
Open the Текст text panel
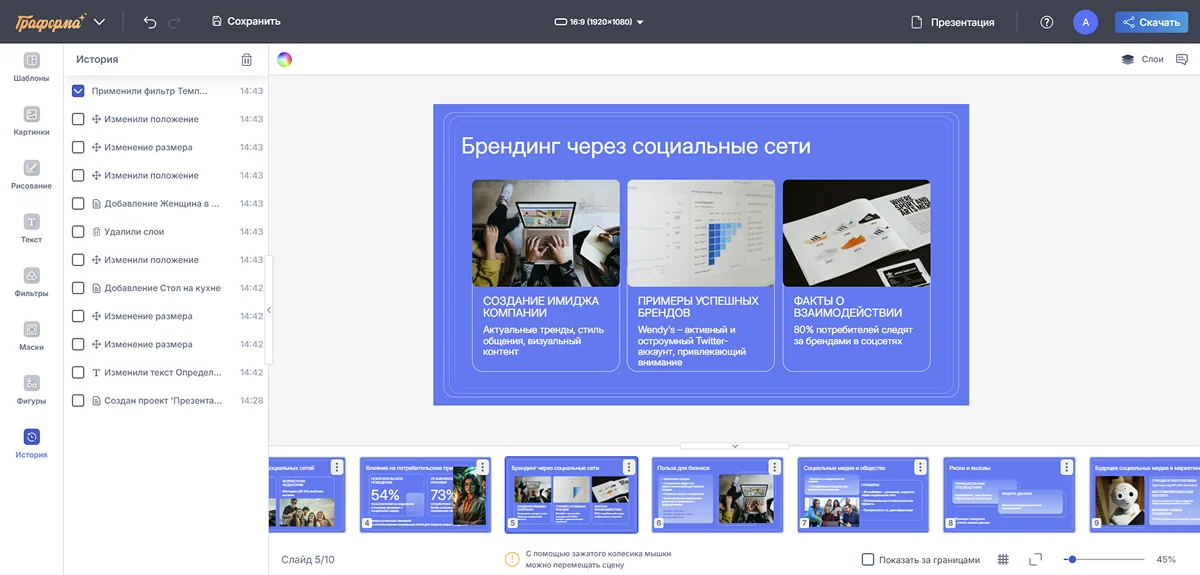(31, 229)
